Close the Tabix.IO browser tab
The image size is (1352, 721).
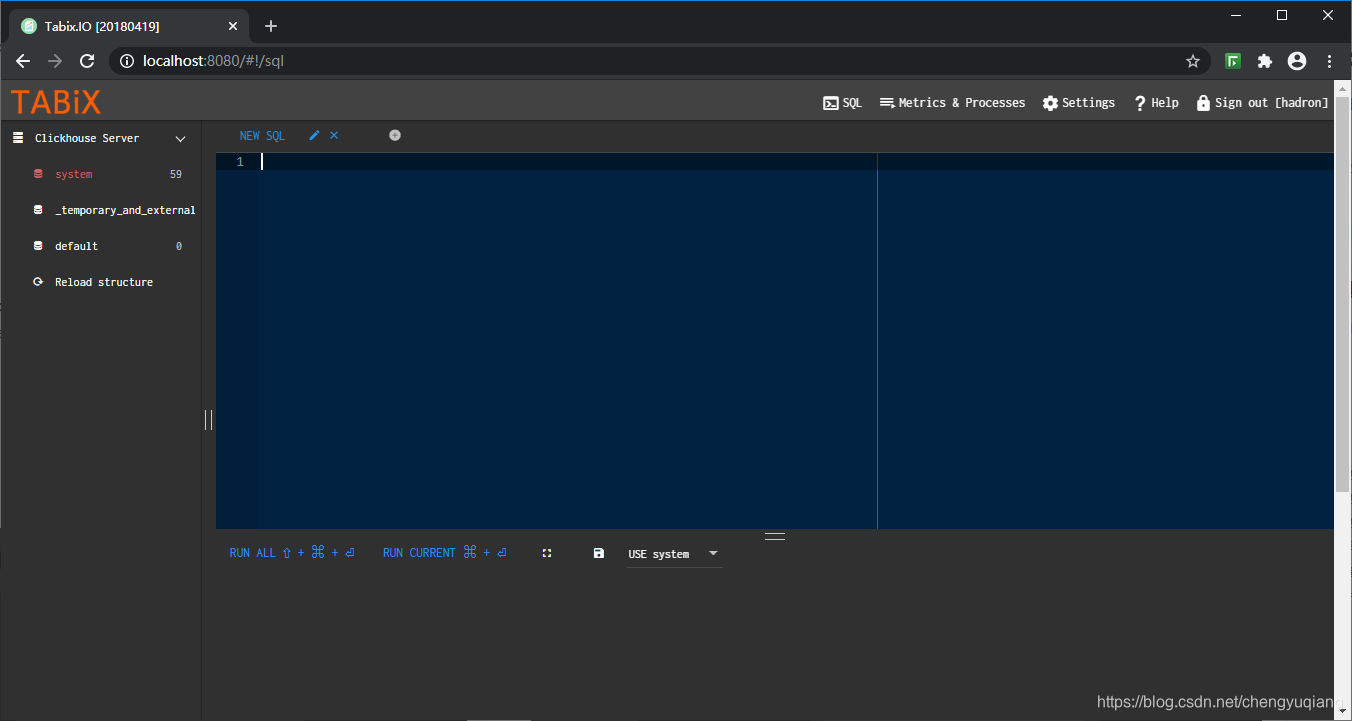pos(234,26)
